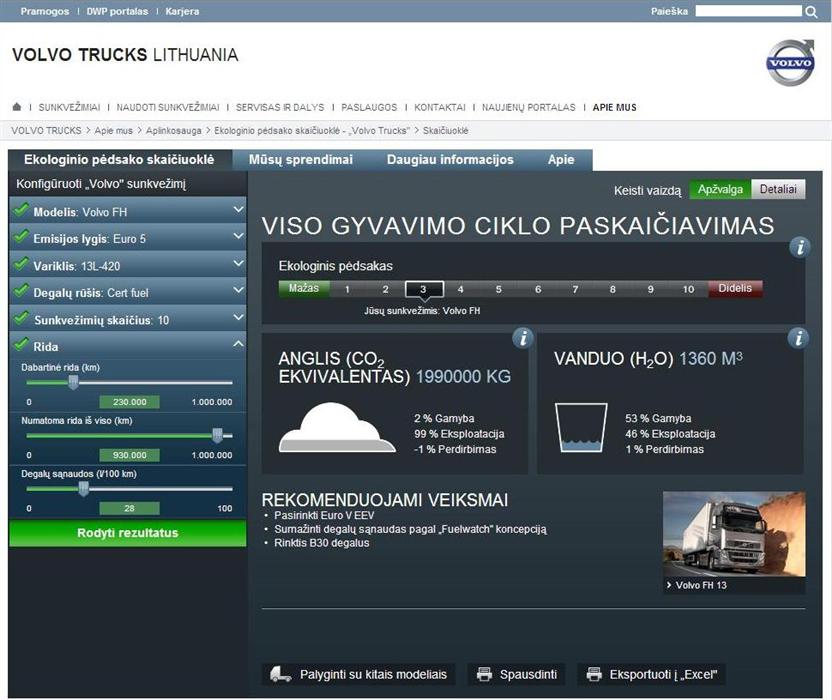Click the 930.000 planned mileage value field
The width and height of the screenshot is (832, 700).
(x=129, y=455)
